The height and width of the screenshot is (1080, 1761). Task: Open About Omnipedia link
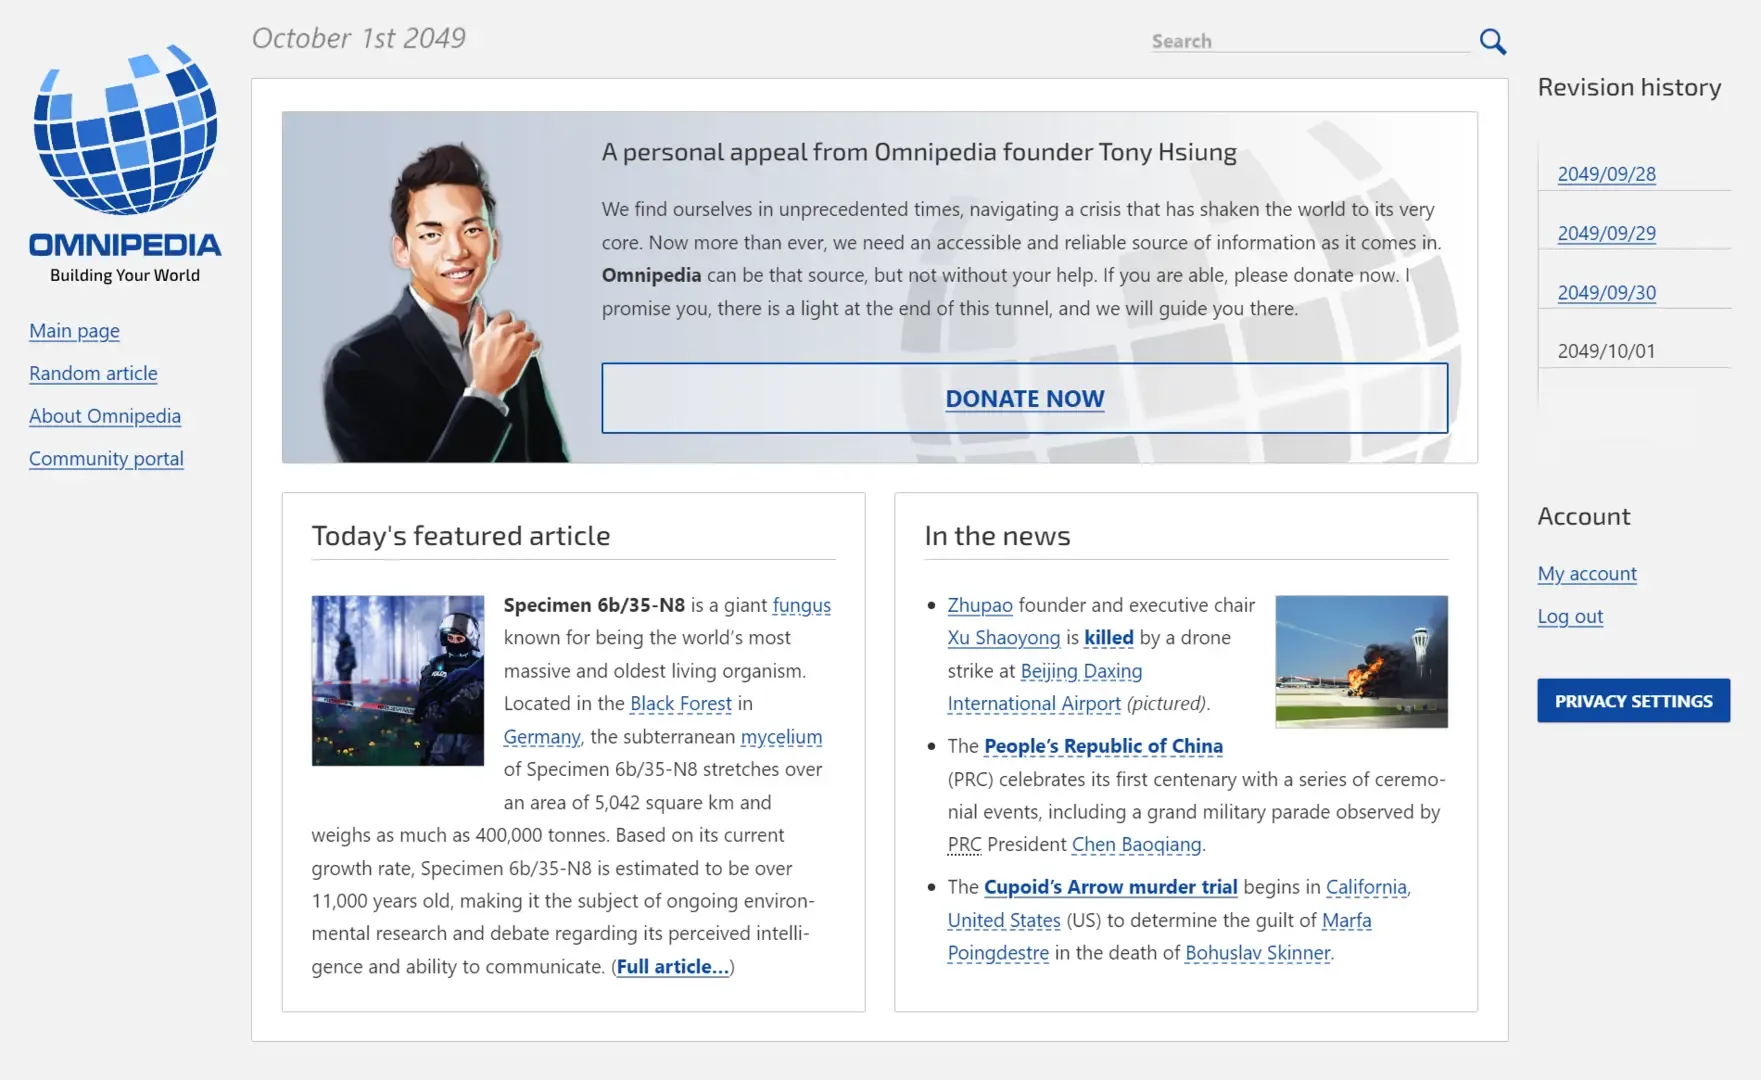tap(105, 416)
